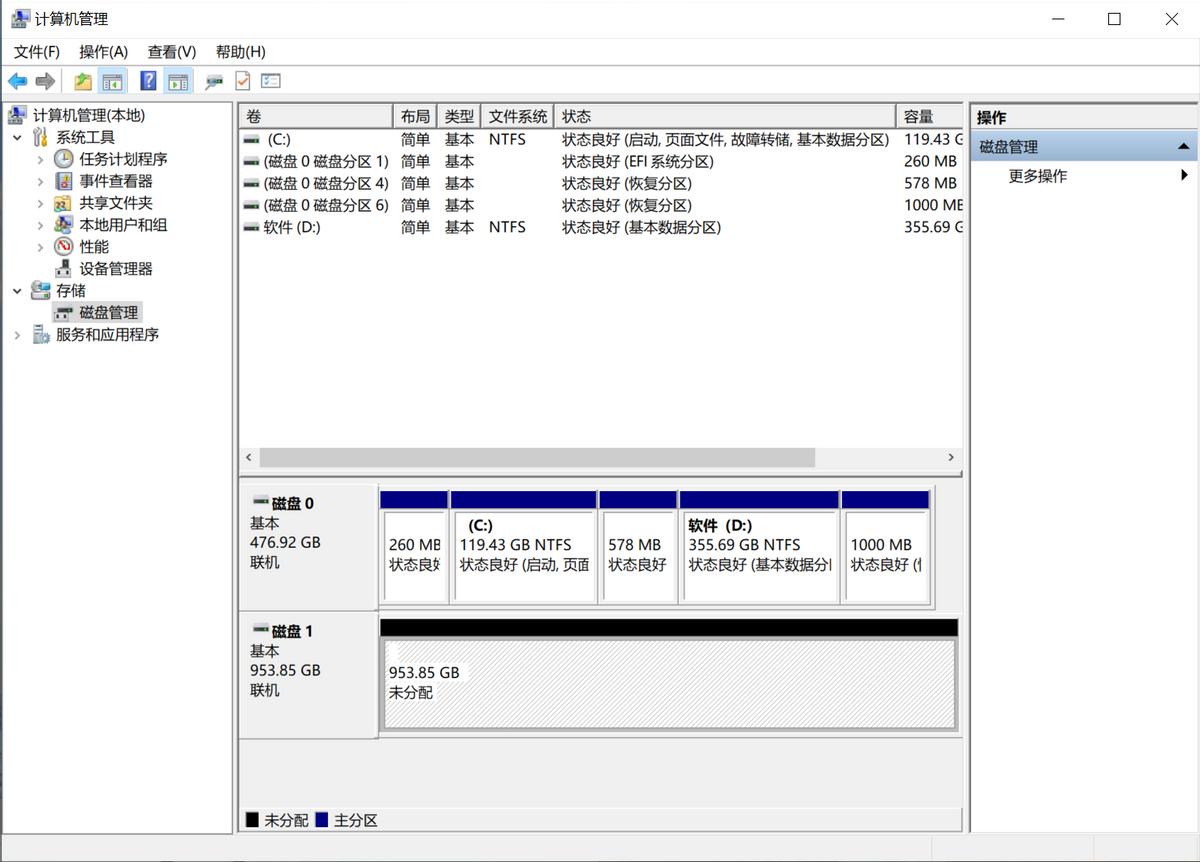1200x862 pixels.
Task: Click the Up one level folder icon
Action: [83, 81]
